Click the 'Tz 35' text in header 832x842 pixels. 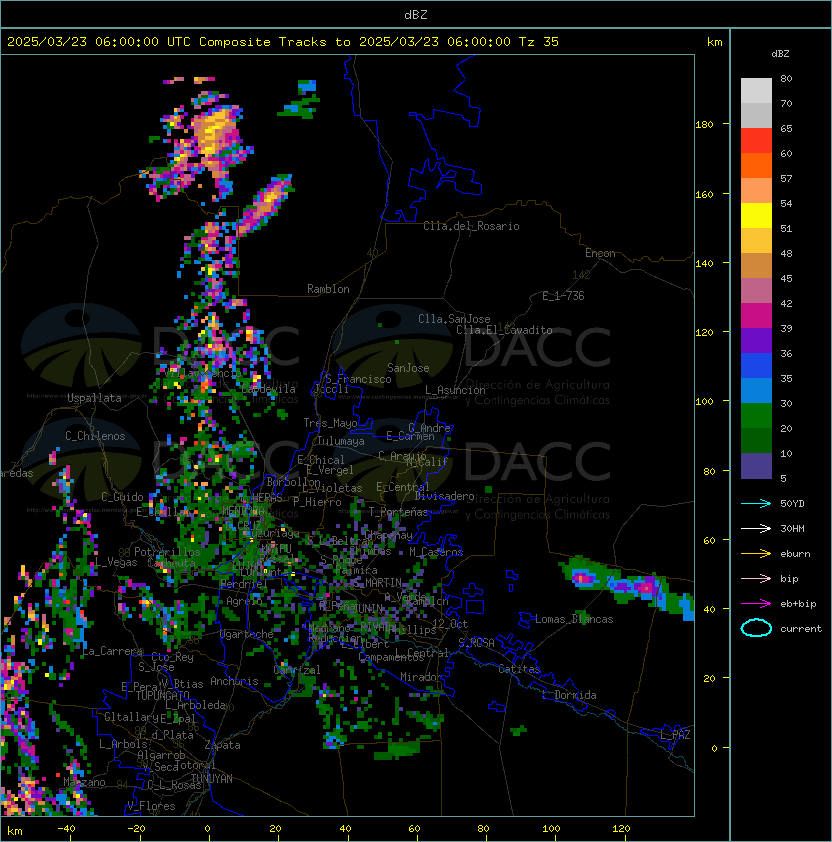point(539,42)
